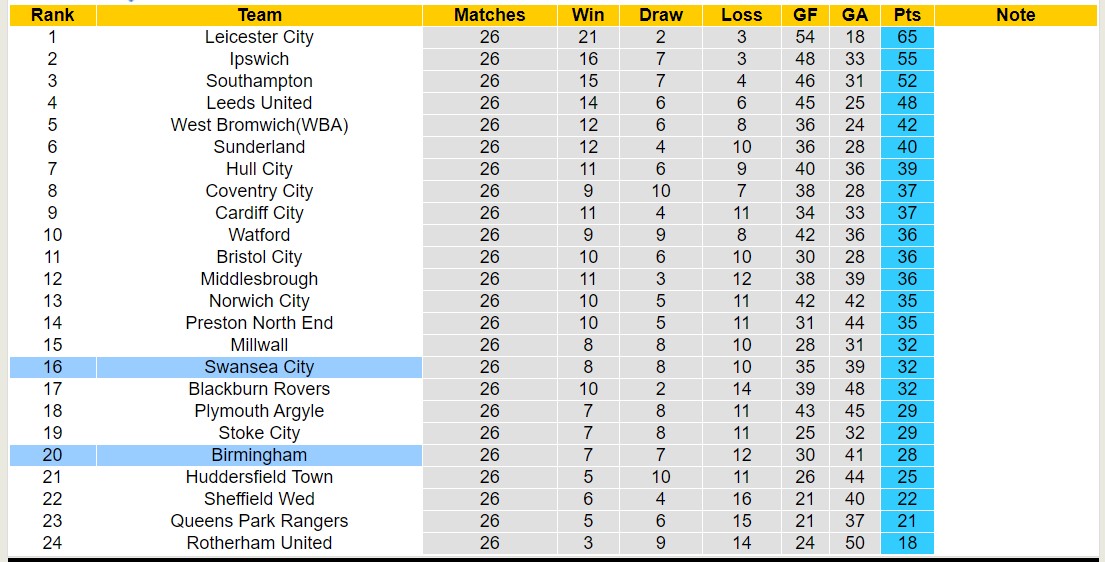Viewport: 1105px width, 562px height.
Task: Open the Ipswich team link
Action: pos(259,59)
